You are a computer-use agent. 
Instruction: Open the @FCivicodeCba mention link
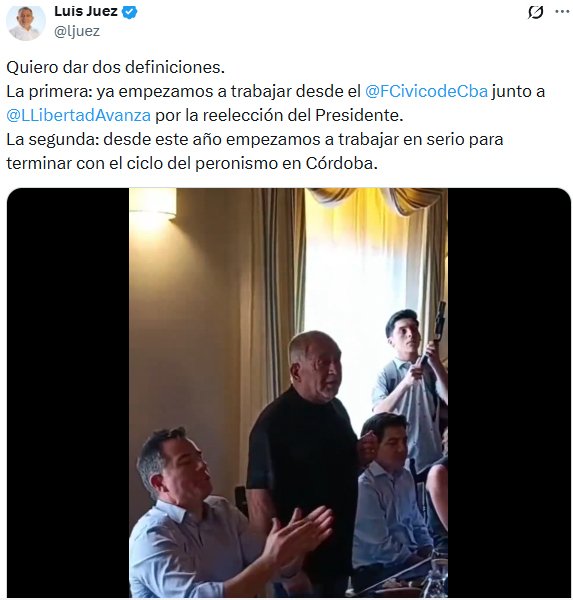click(426, 91)
